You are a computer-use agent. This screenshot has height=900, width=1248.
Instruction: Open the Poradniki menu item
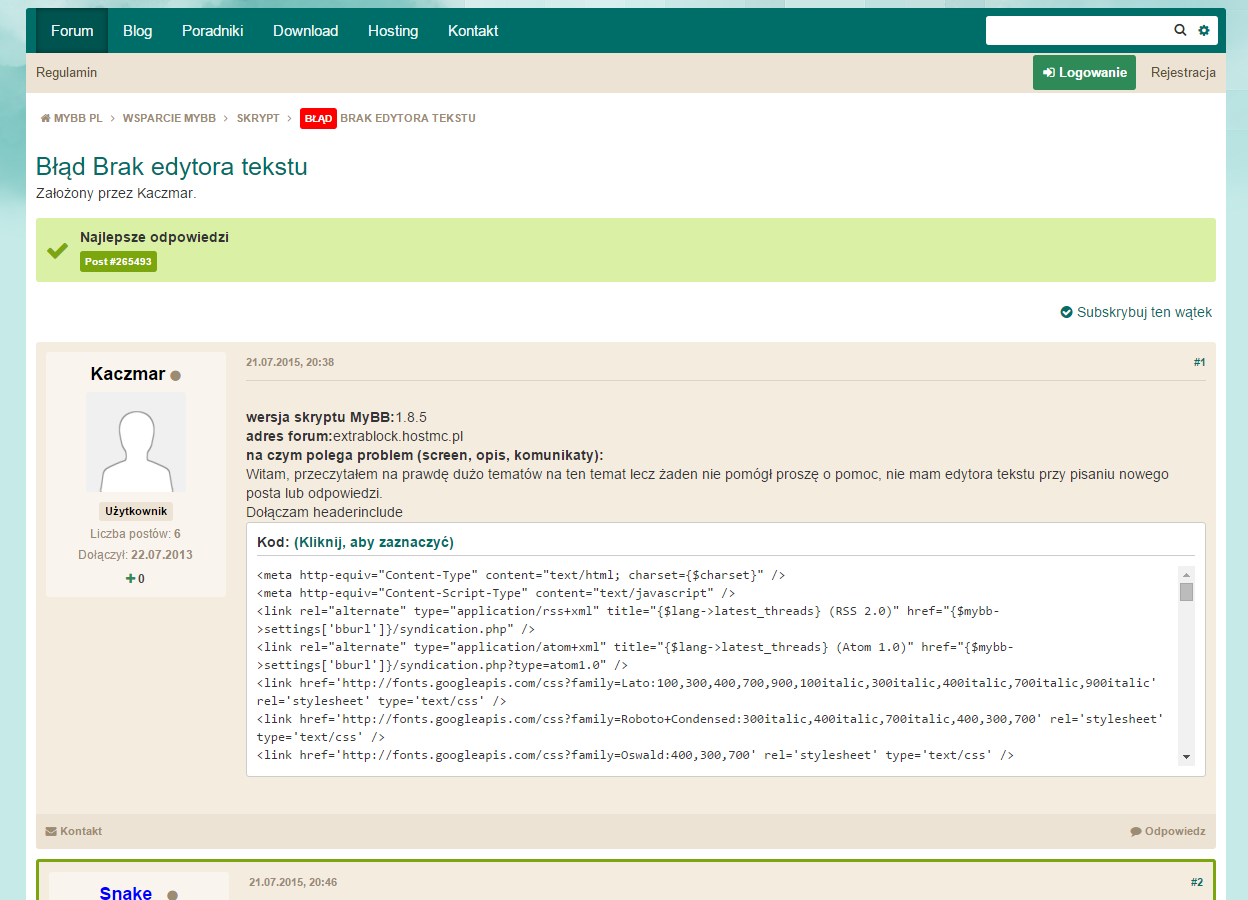[x=213, y=31]
